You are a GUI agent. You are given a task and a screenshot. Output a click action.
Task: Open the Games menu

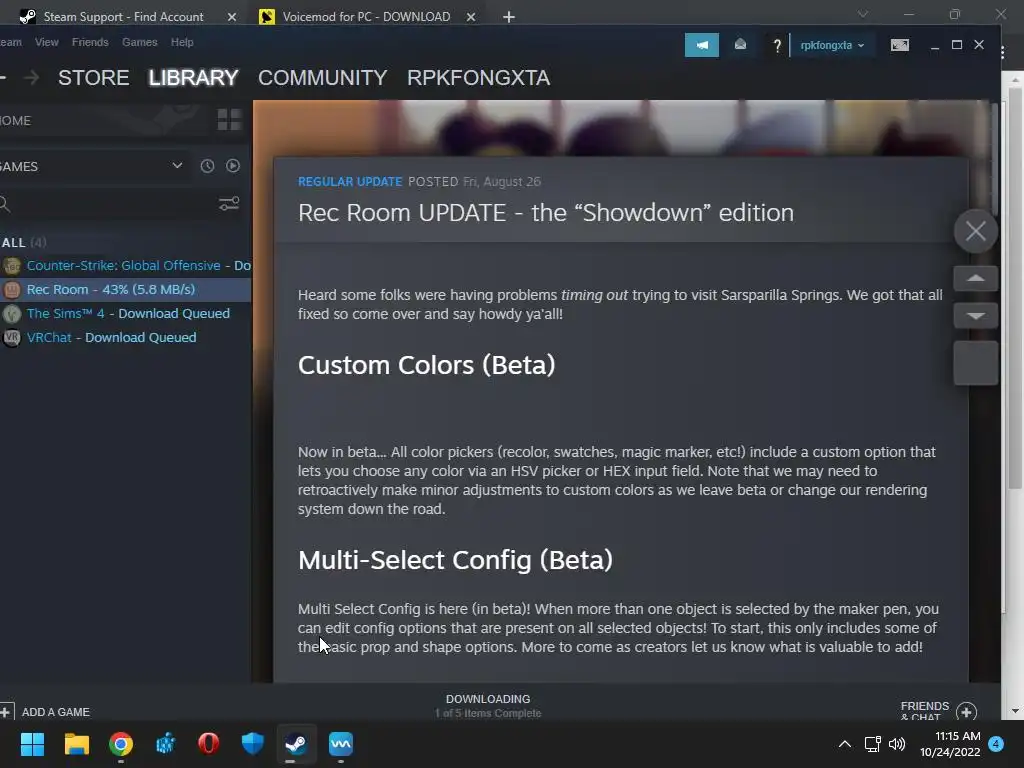point(140,42)
